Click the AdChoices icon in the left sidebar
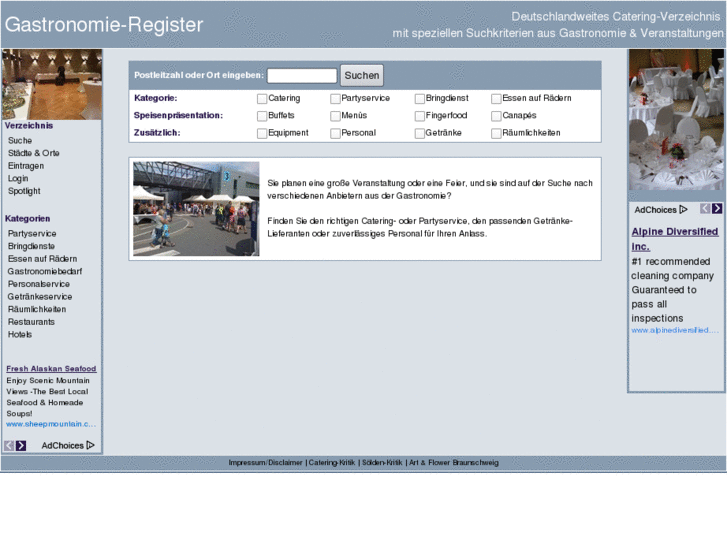 pos(90,445)
